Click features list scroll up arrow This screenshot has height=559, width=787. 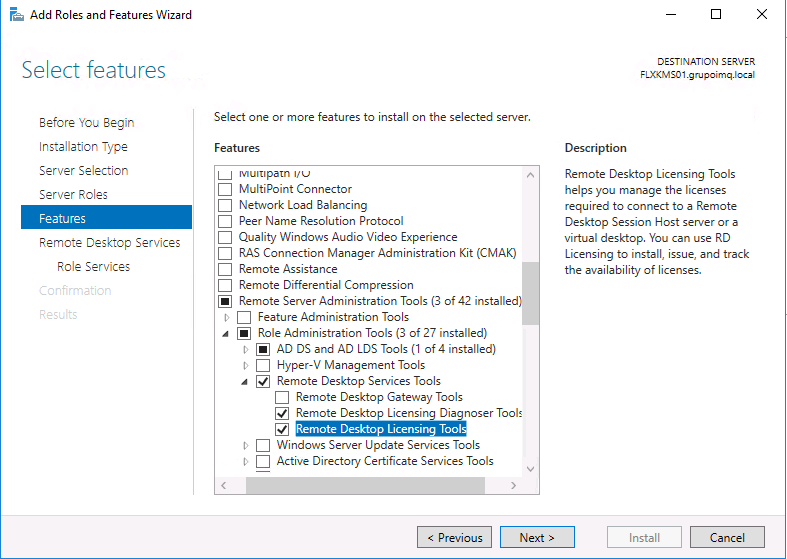pyautogui.click(x=531, y=175)
